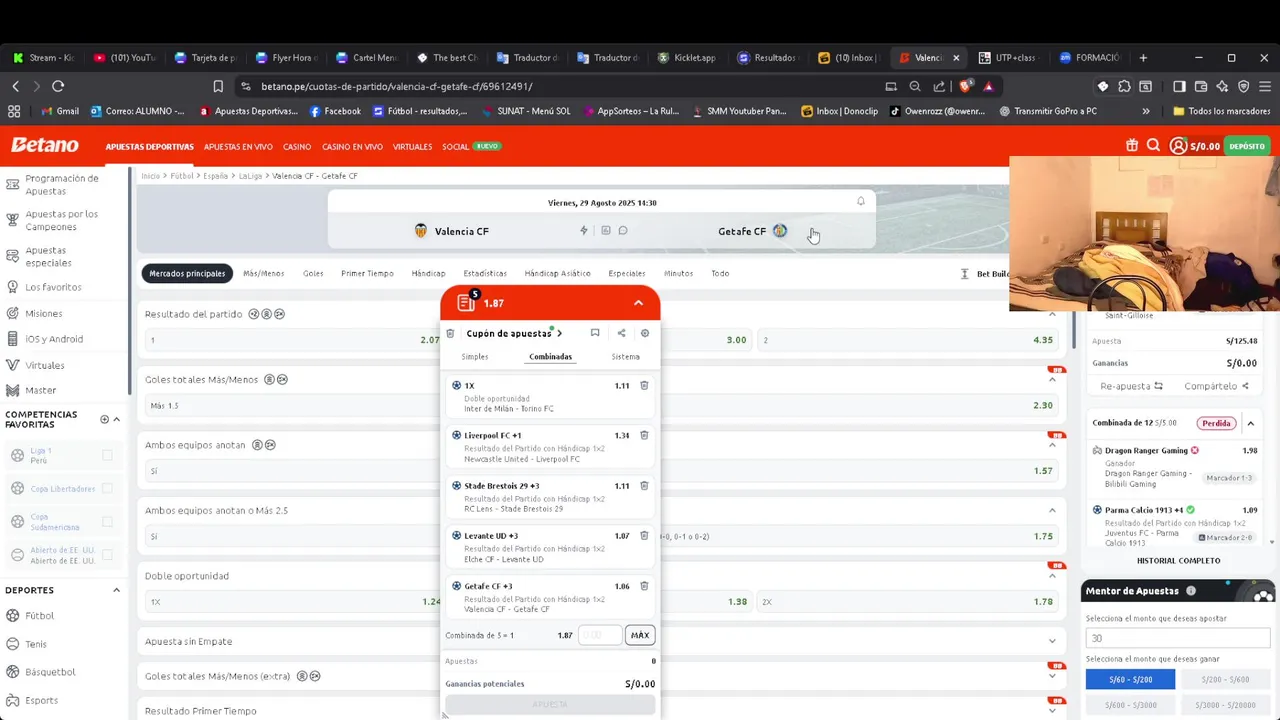The image size is (1280, 720).
Task: Open the Apuestas en Vivo menu
Action: tap(238, 147)
